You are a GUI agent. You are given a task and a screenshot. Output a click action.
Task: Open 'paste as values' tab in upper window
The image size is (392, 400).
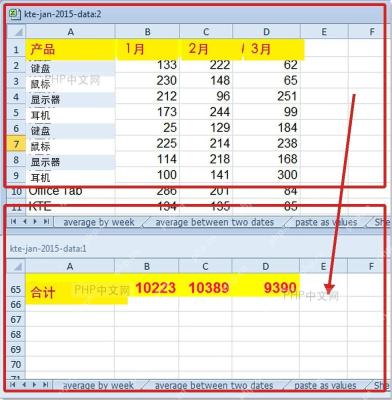tap(326, 222)
